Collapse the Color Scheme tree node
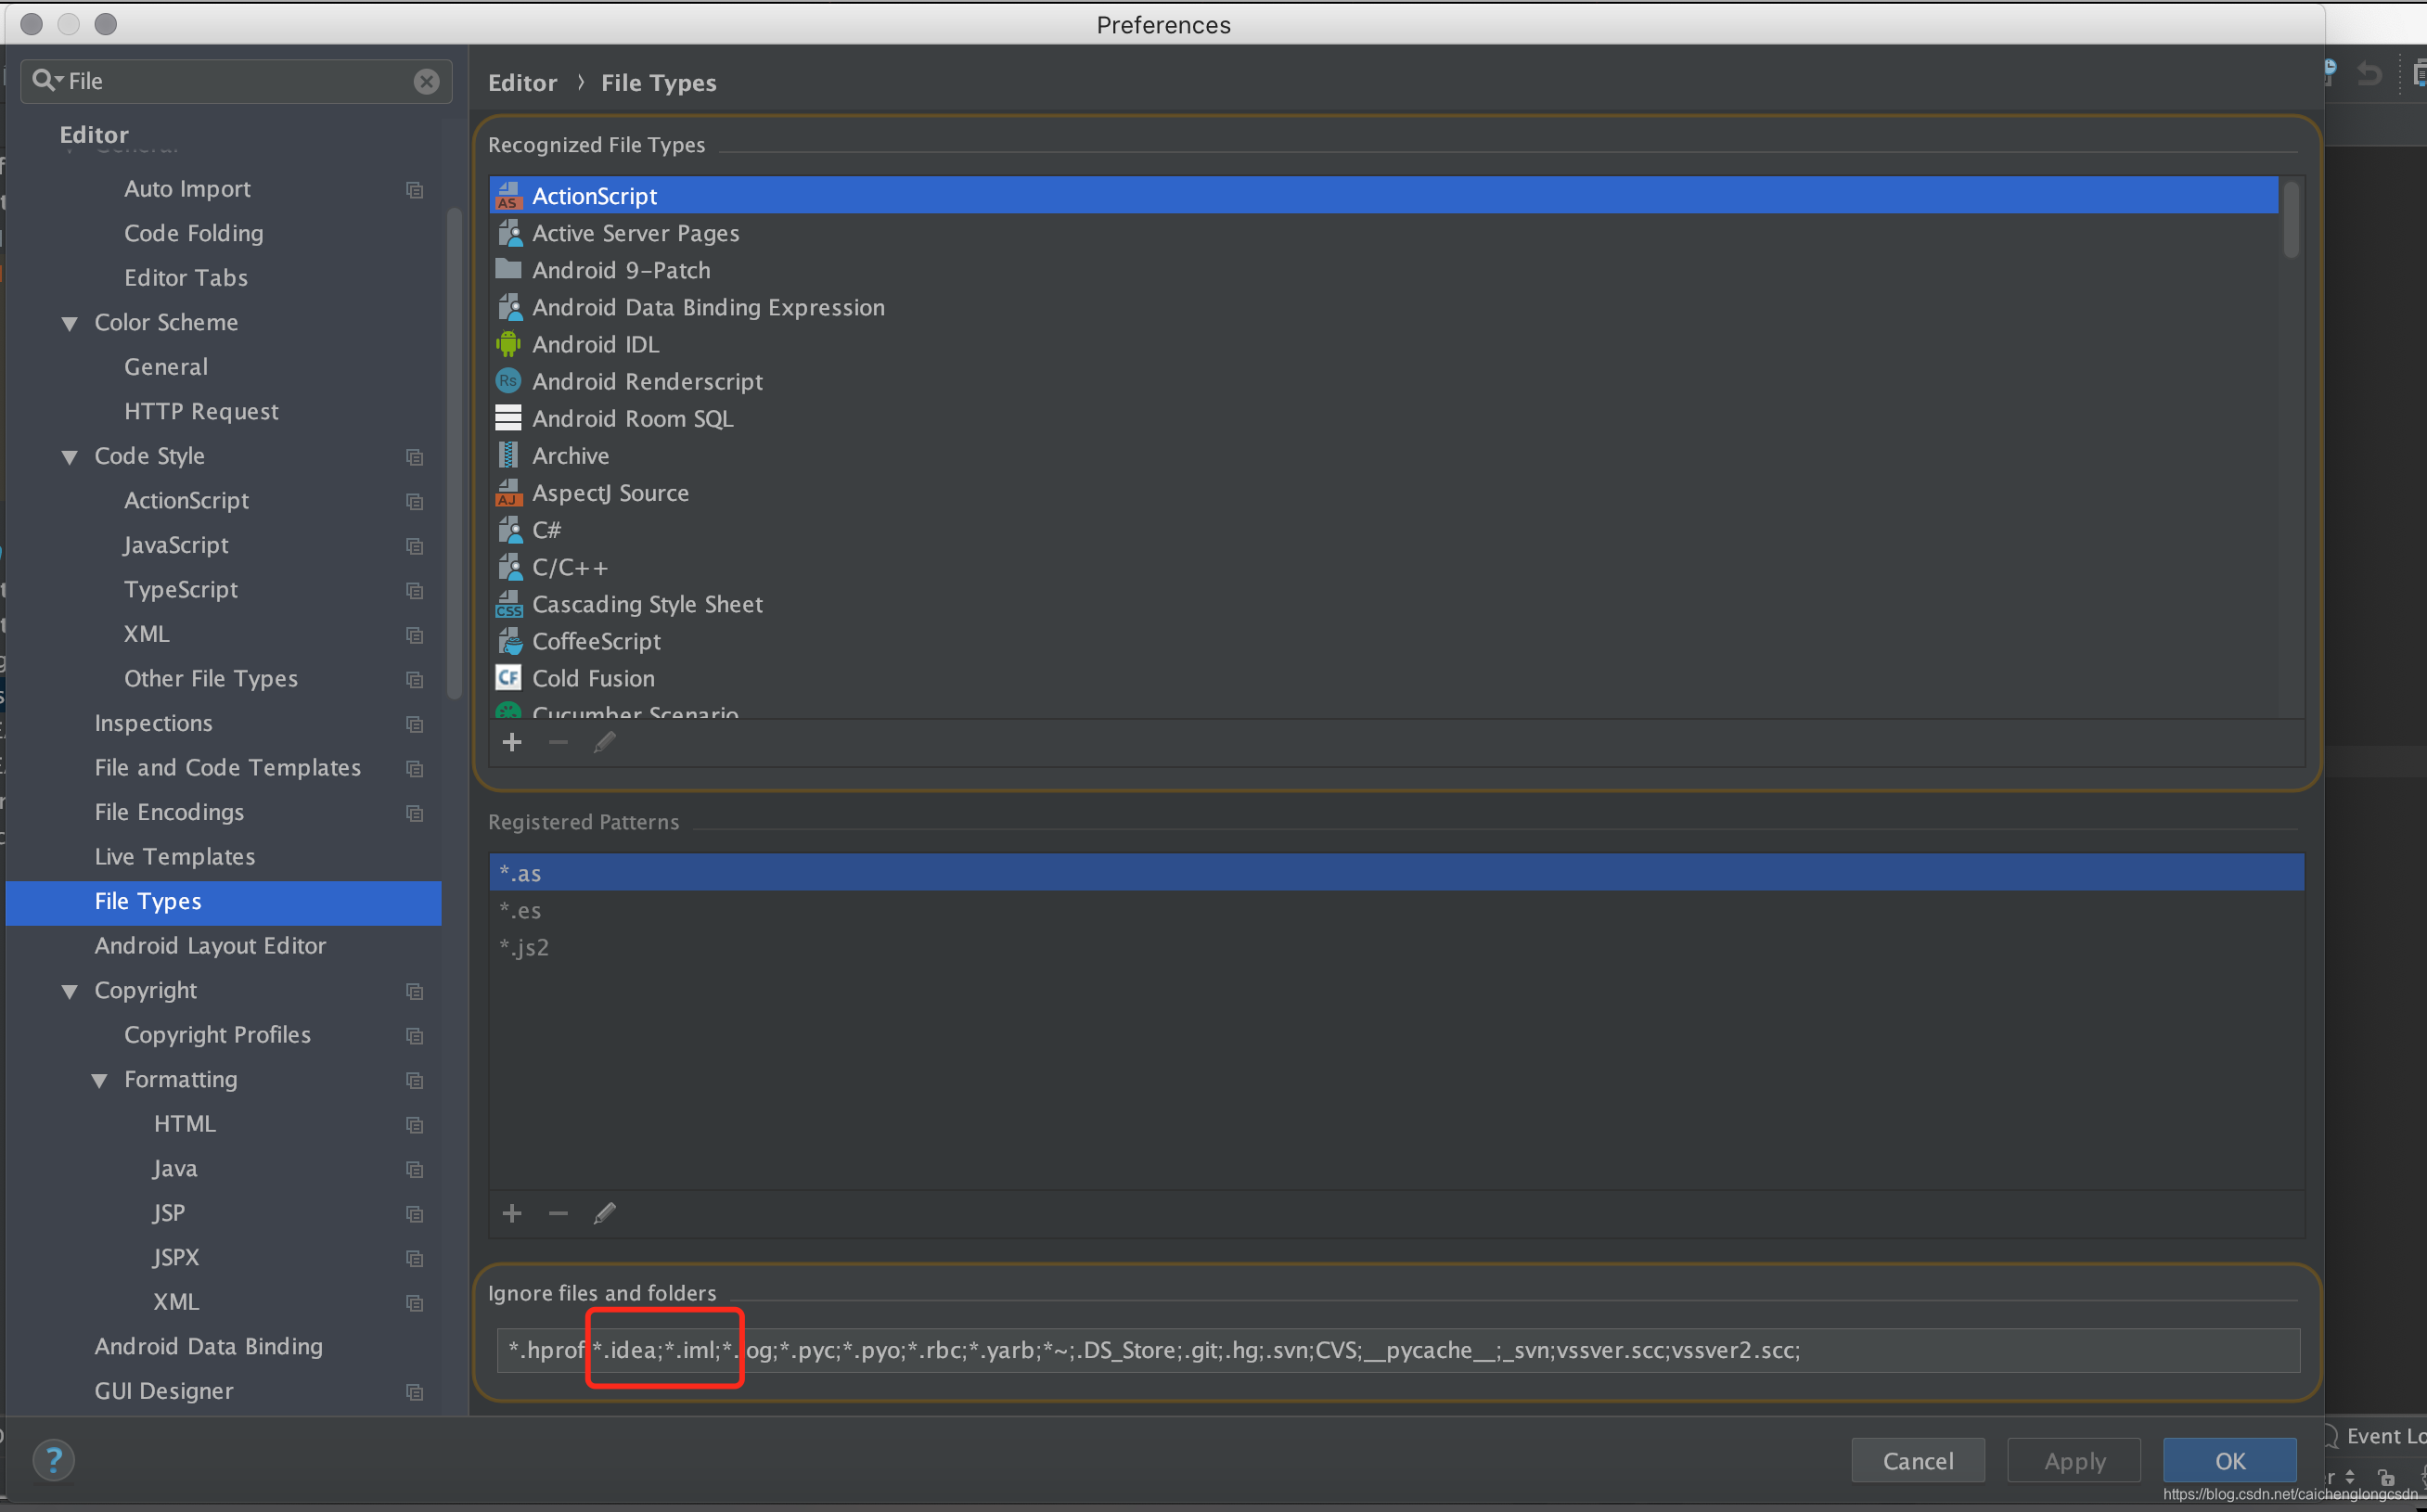Image resolution: width=2427 pixels, height=1512 pixels. tap(69, 323)
